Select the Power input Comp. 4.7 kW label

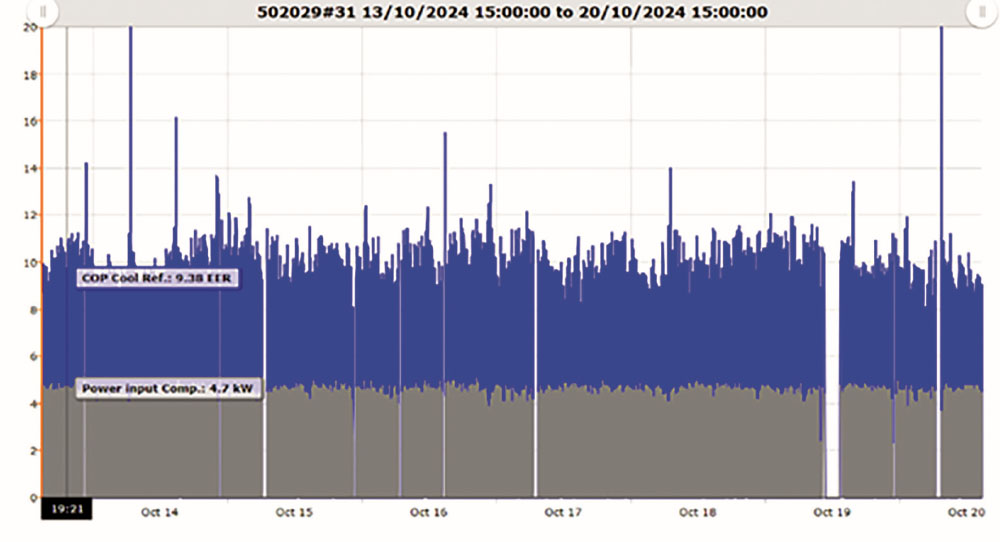pos(170,389)
